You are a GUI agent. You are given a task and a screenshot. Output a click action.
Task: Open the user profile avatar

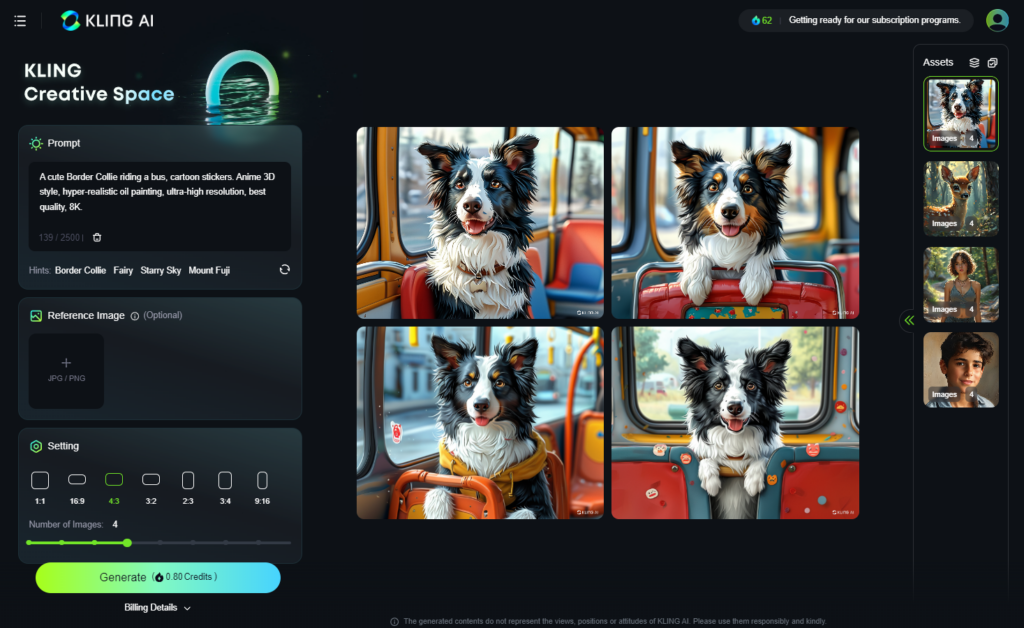(x=997, y=20)
